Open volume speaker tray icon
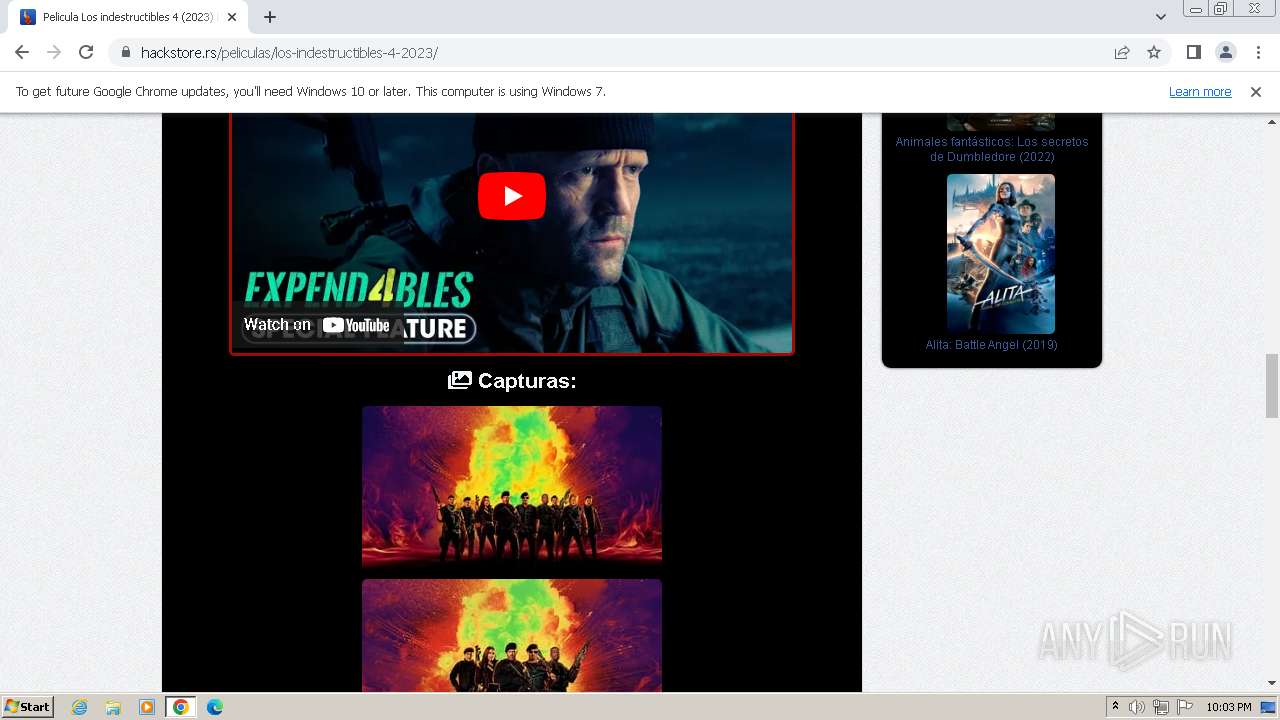 (x=1137, y=707)
